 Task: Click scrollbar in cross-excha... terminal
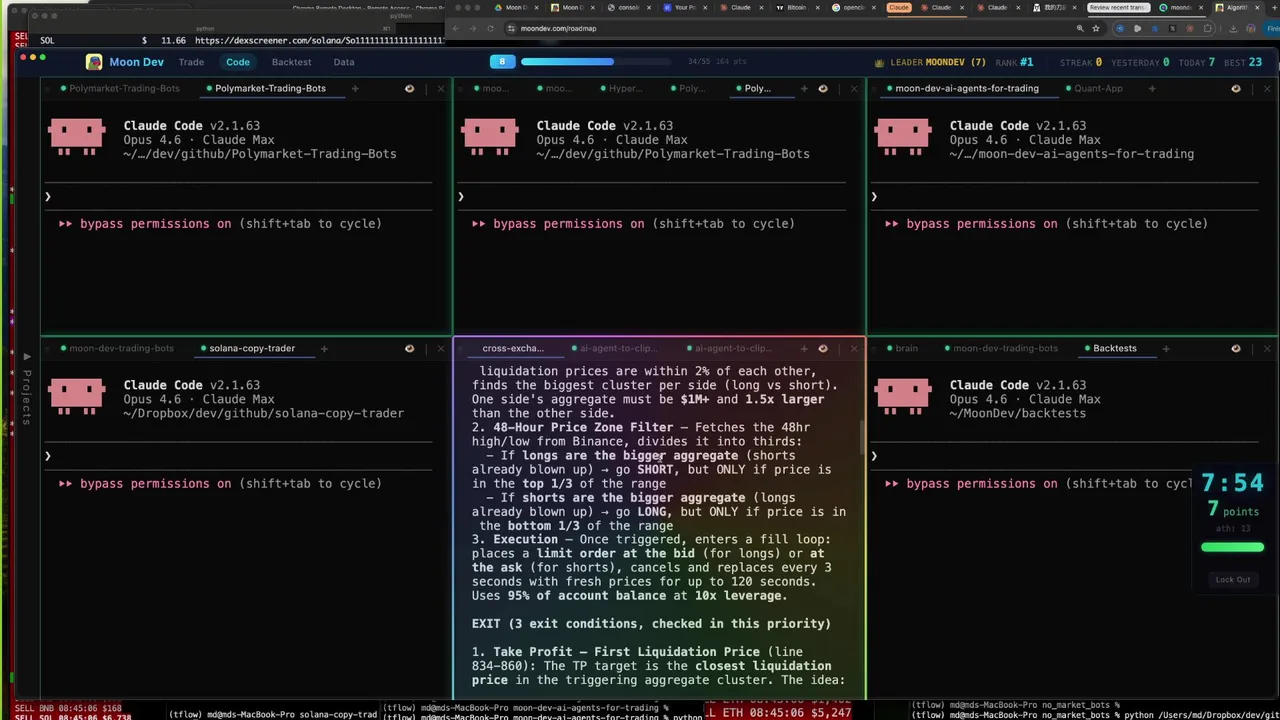861,437
